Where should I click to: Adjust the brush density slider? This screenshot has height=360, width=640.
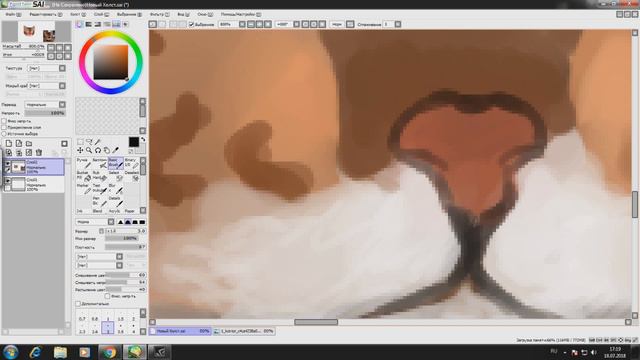tap(125, 247)
